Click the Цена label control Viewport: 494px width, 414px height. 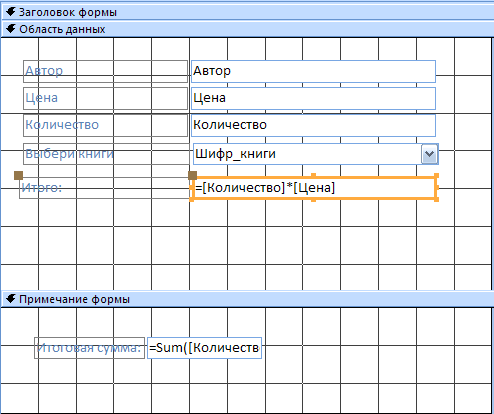point(105,98)
